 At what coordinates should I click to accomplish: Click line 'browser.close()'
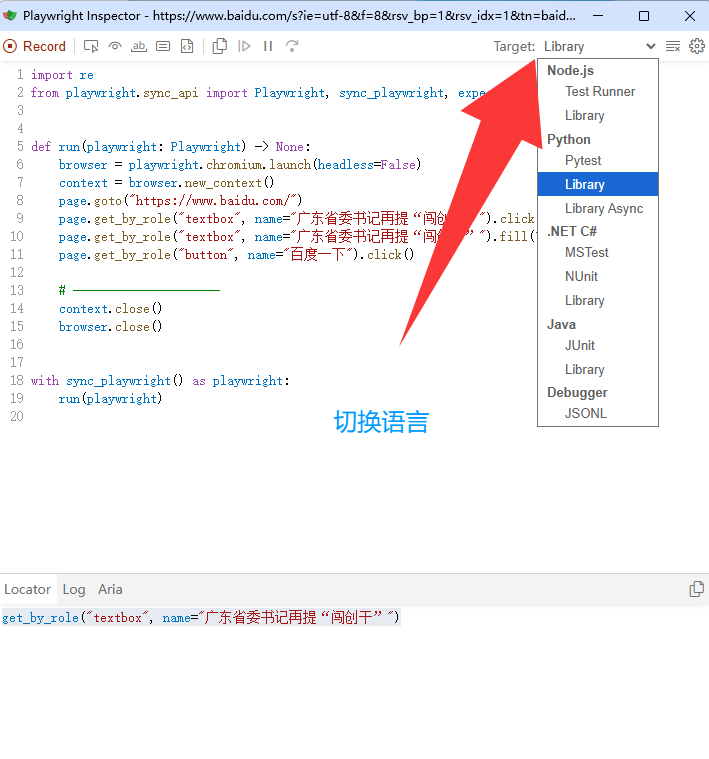point(110,327)
